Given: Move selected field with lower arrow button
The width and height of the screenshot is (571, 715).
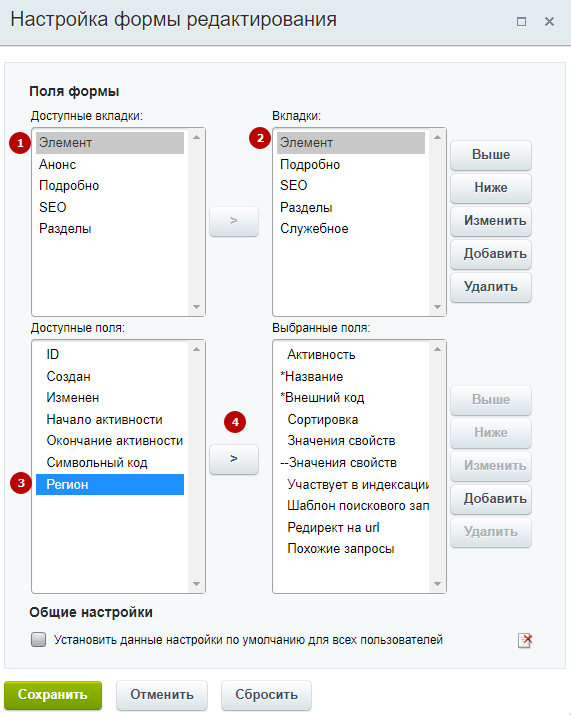Looking at the screenshot, I should [x=234, y=459].
